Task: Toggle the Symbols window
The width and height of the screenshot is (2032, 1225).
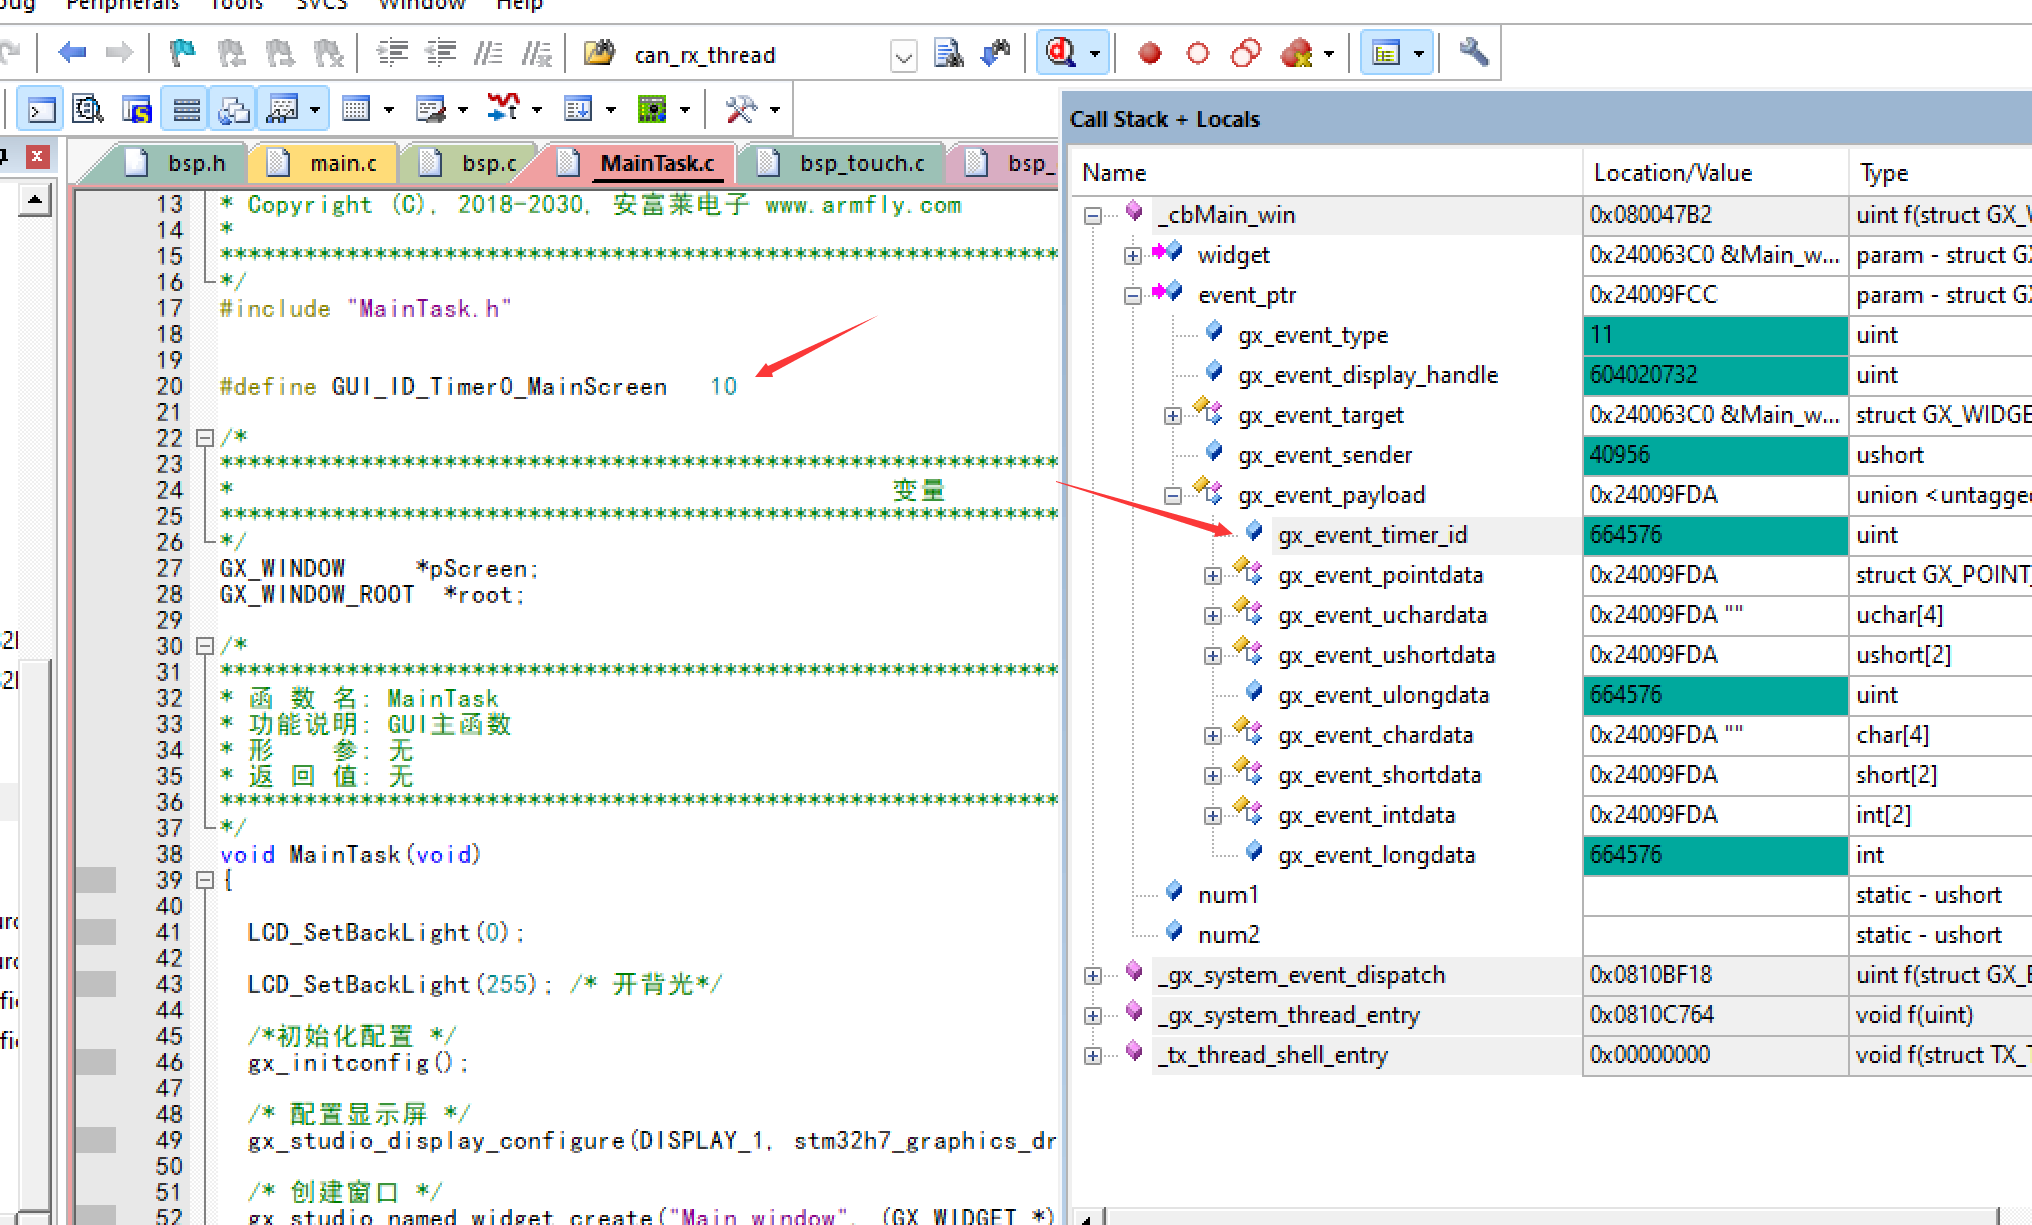Action: (137, 109)
